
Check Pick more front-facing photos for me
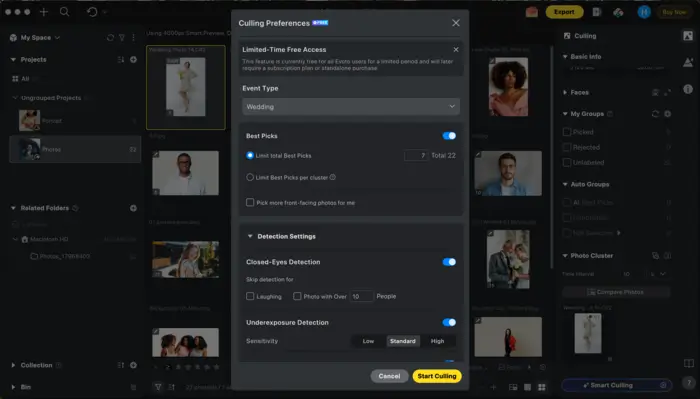tap(250, 203)
